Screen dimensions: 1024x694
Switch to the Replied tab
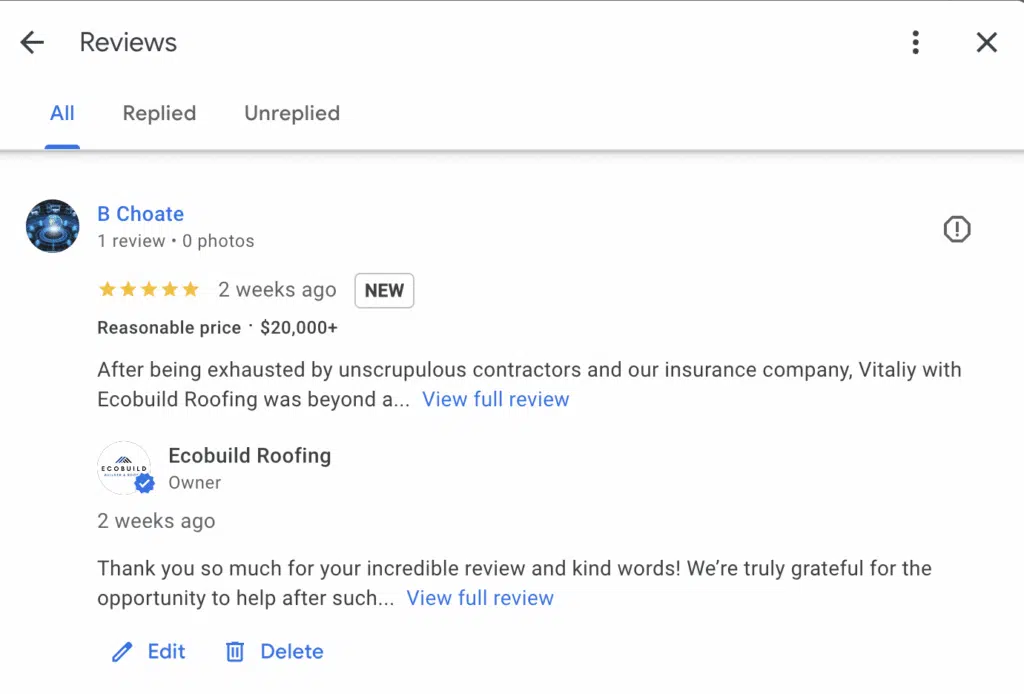coord(158,114)
